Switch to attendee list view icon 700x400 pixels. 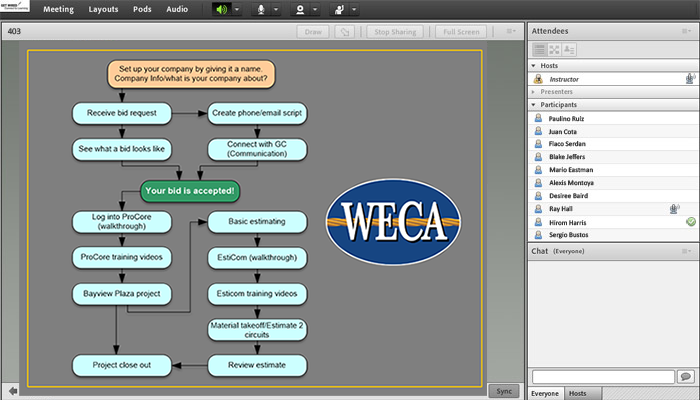(x=539, y=49)
